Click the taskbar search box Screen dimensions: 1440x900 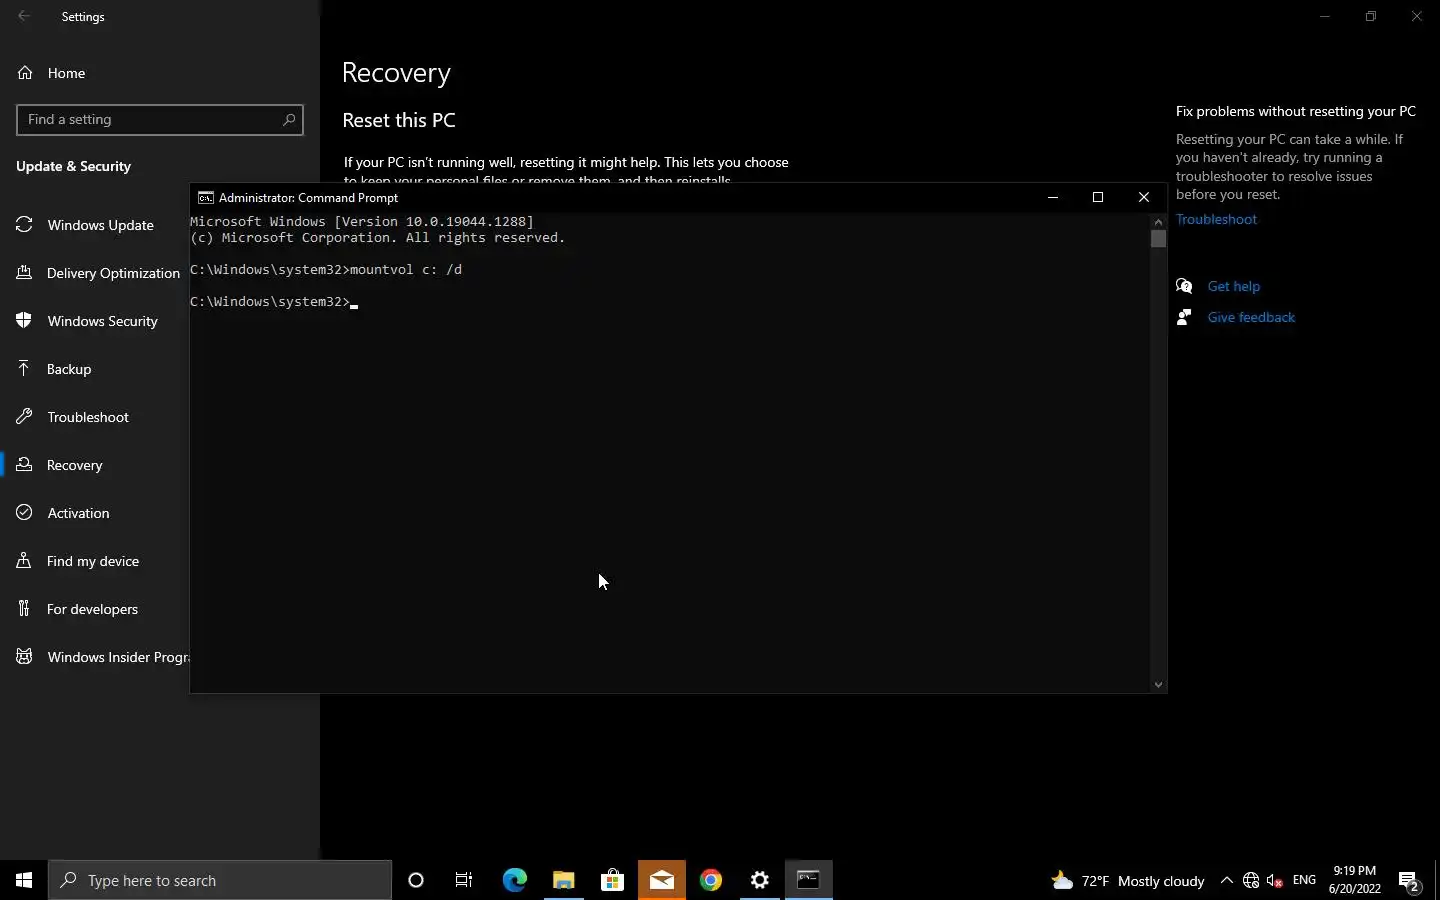coord(220,880)
